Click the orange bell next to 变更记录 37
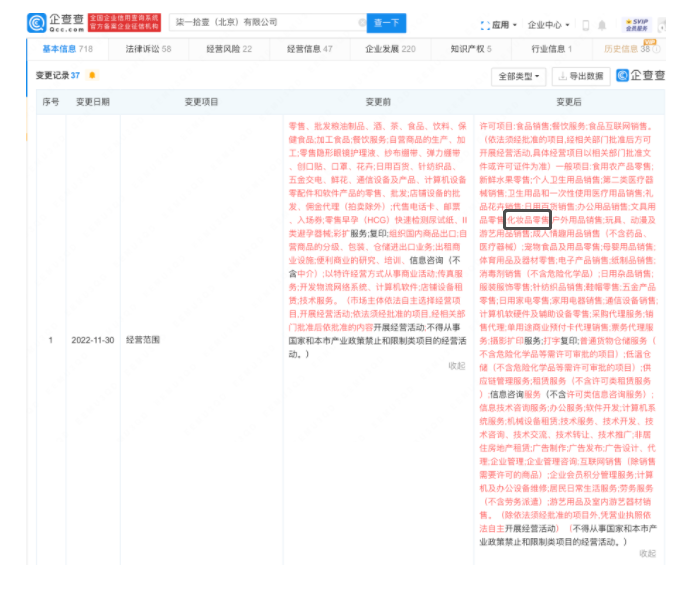 tap(92, 75)
